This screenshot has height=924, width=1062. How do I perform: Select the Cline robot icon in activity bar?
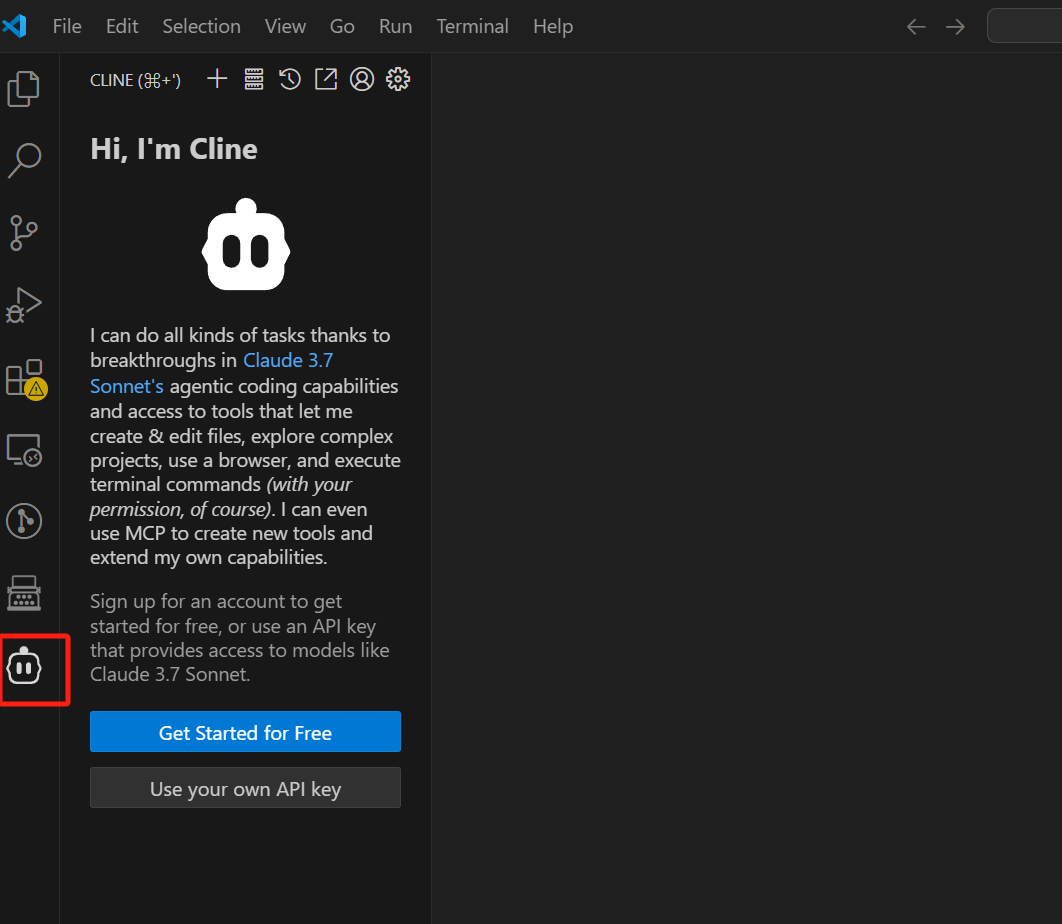coord(24,667)
